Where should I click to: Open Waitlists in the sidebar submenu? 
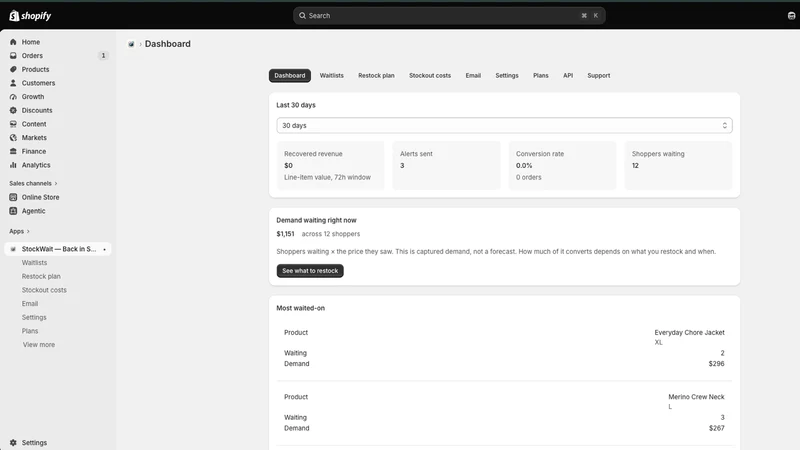click(x=34, y=263)
